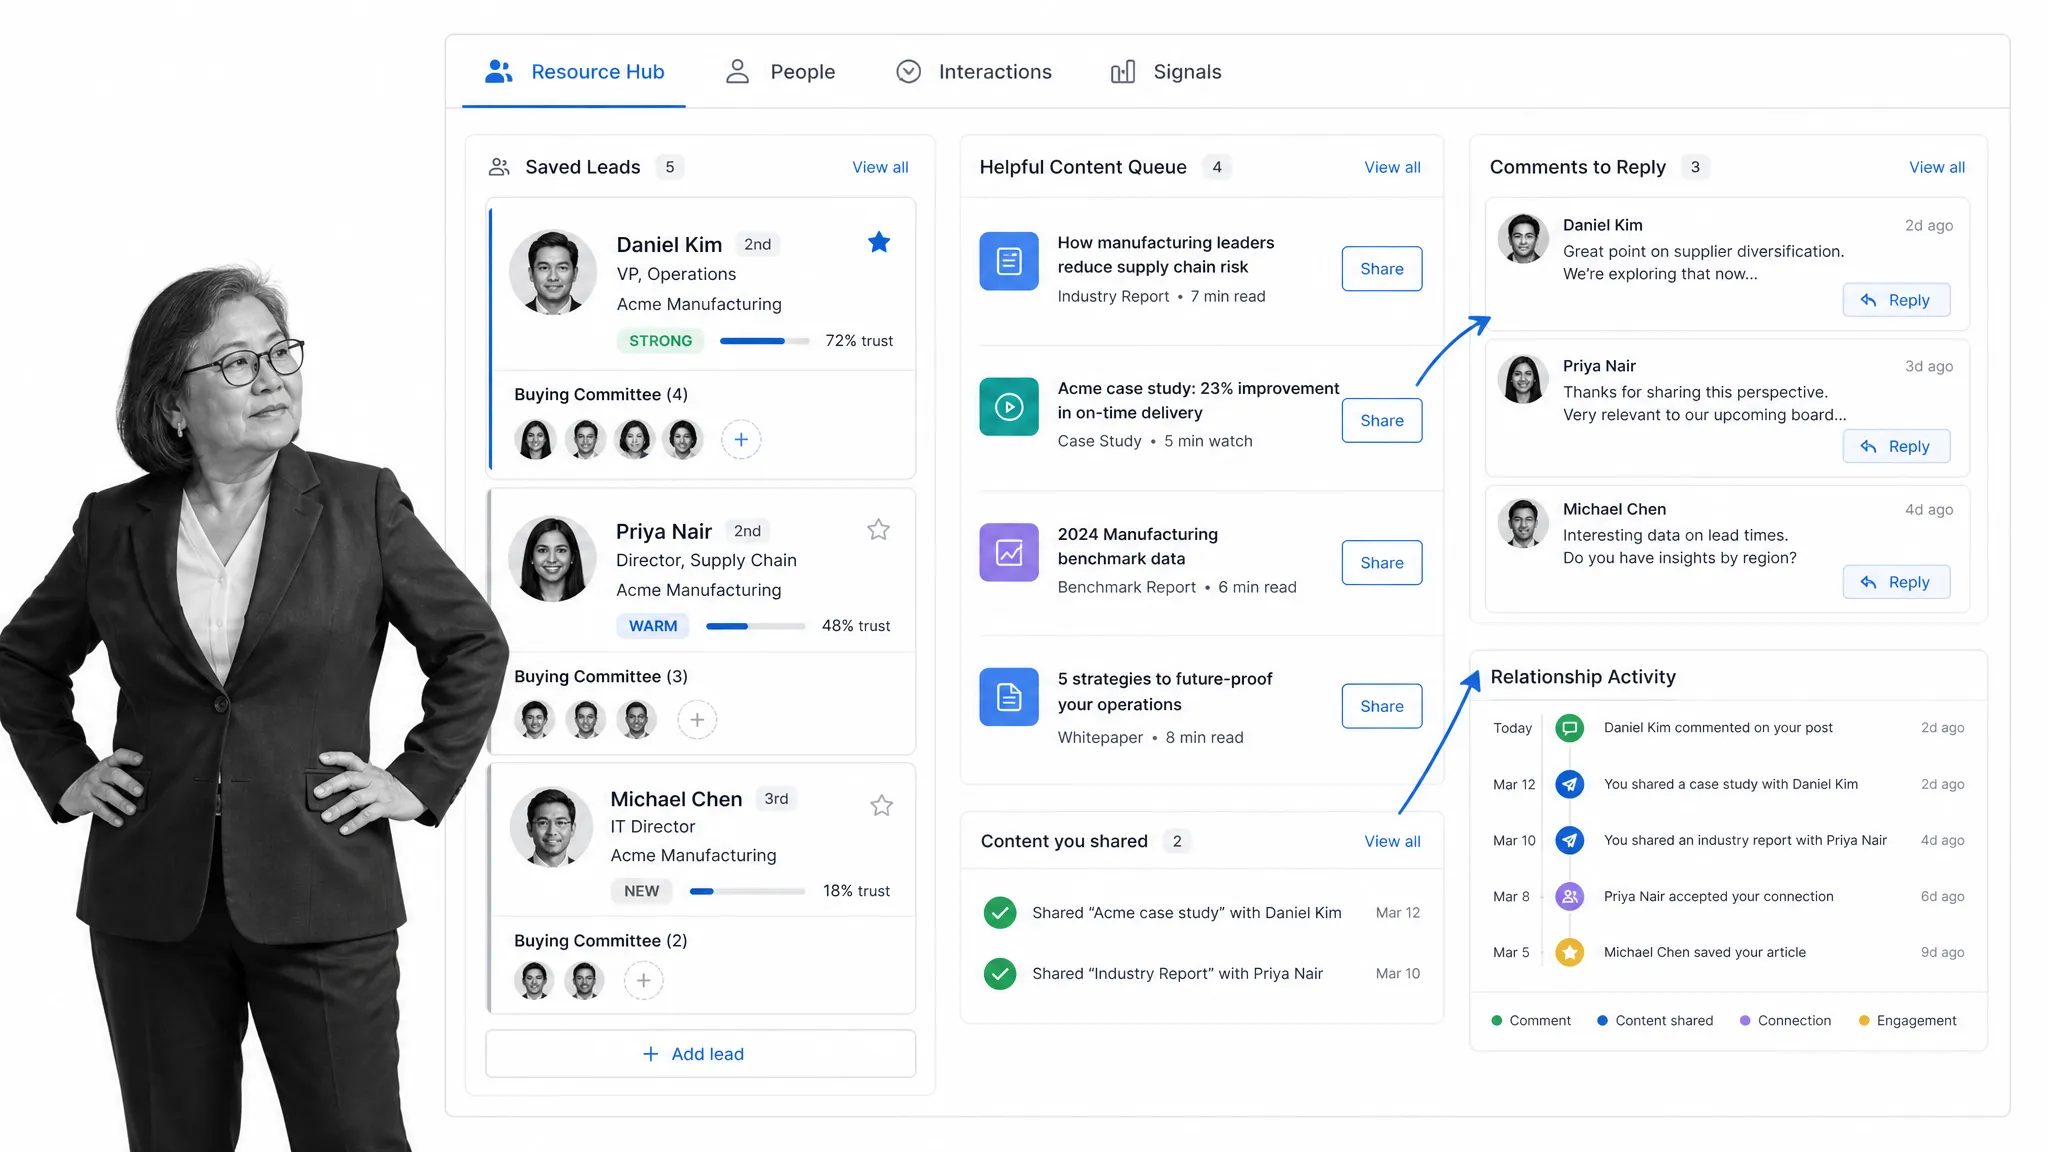View all Comments to Reply
The width and height of the screenshot is (2048, 1152).
pyautogui.click(x=1937, y=167)
